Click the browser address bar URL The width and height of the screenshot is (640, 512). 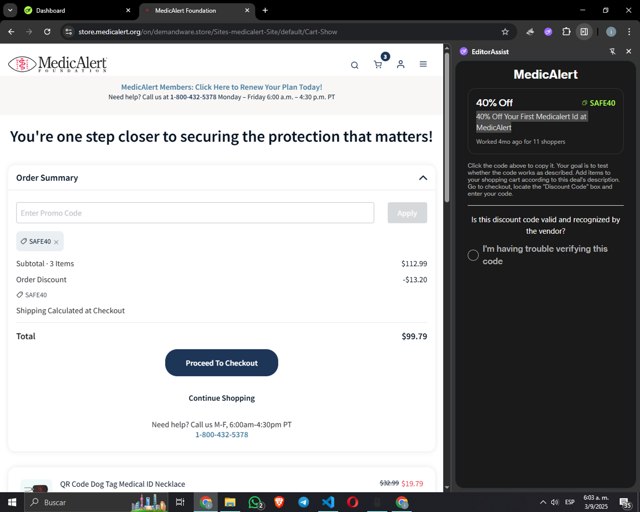pos(208,32)
